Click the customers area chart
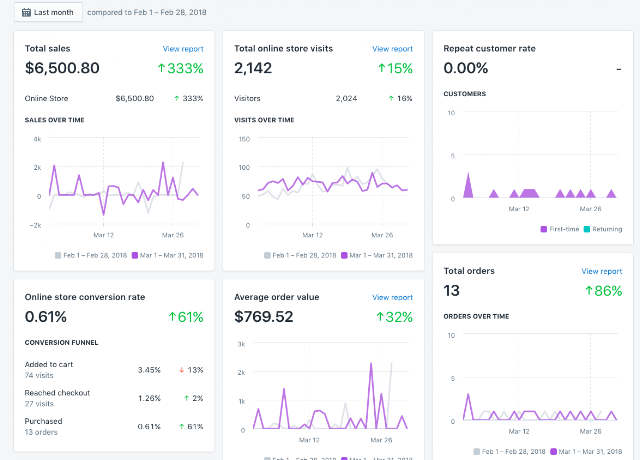 coord(540,155)
